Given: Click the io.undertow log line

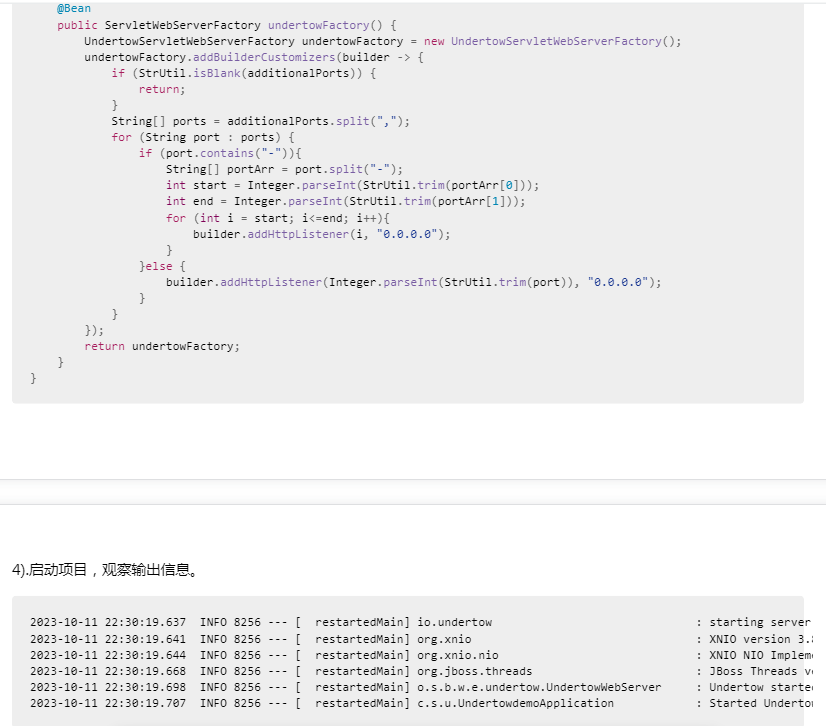Looking at the screenshot, I should click(x=454, y=622).
